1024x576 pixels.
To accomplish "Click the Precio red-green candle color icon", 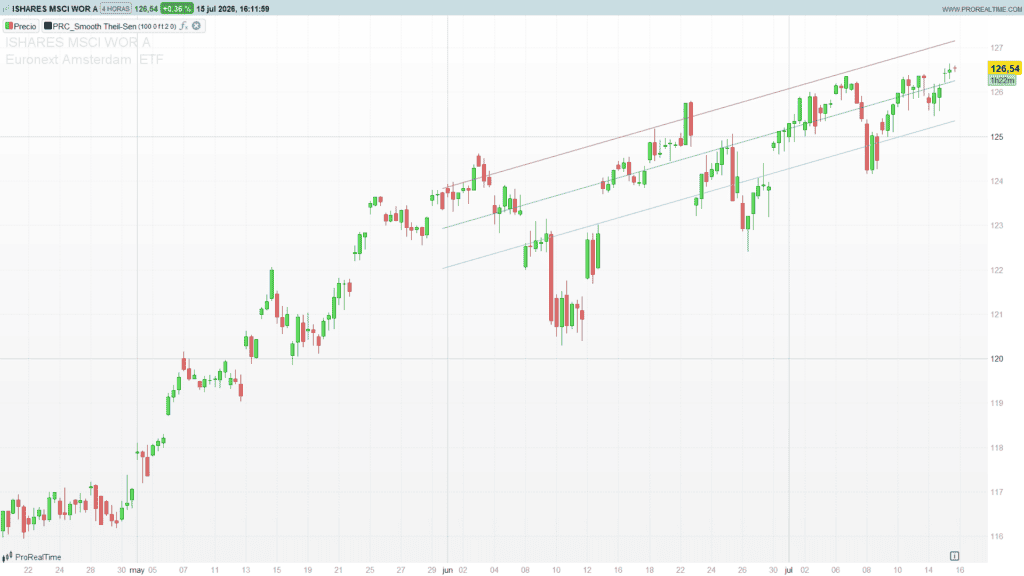I will [9, 26].
